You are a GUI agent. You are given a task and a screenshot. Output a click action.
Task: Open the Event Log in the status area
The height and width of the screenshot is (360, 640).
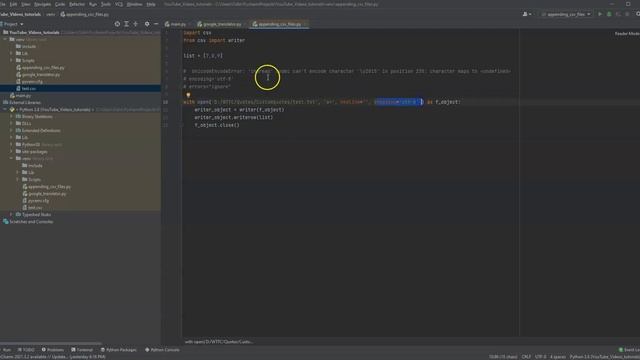[629, 350]
